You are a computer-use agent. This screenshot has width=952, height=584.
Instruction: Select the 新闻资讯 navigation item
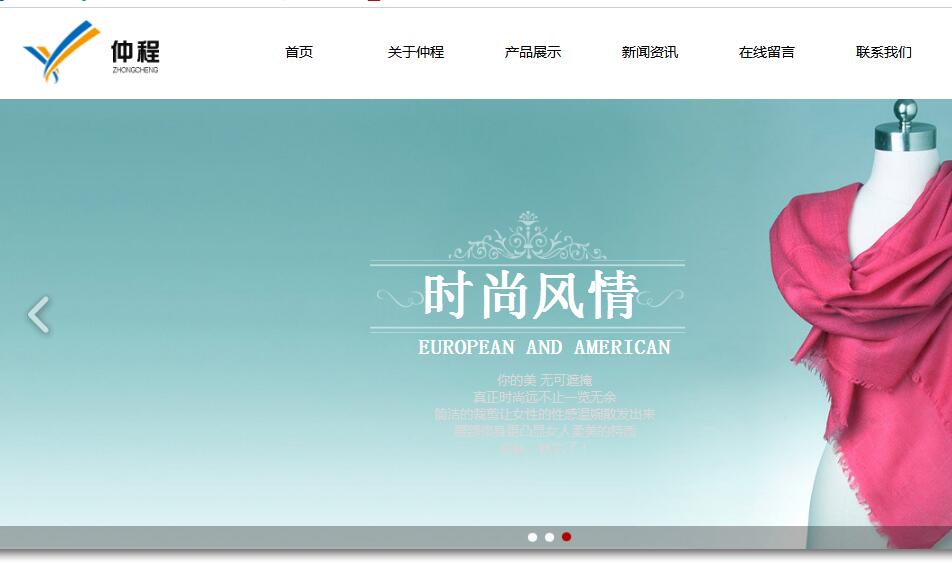(x=650, y=52)
